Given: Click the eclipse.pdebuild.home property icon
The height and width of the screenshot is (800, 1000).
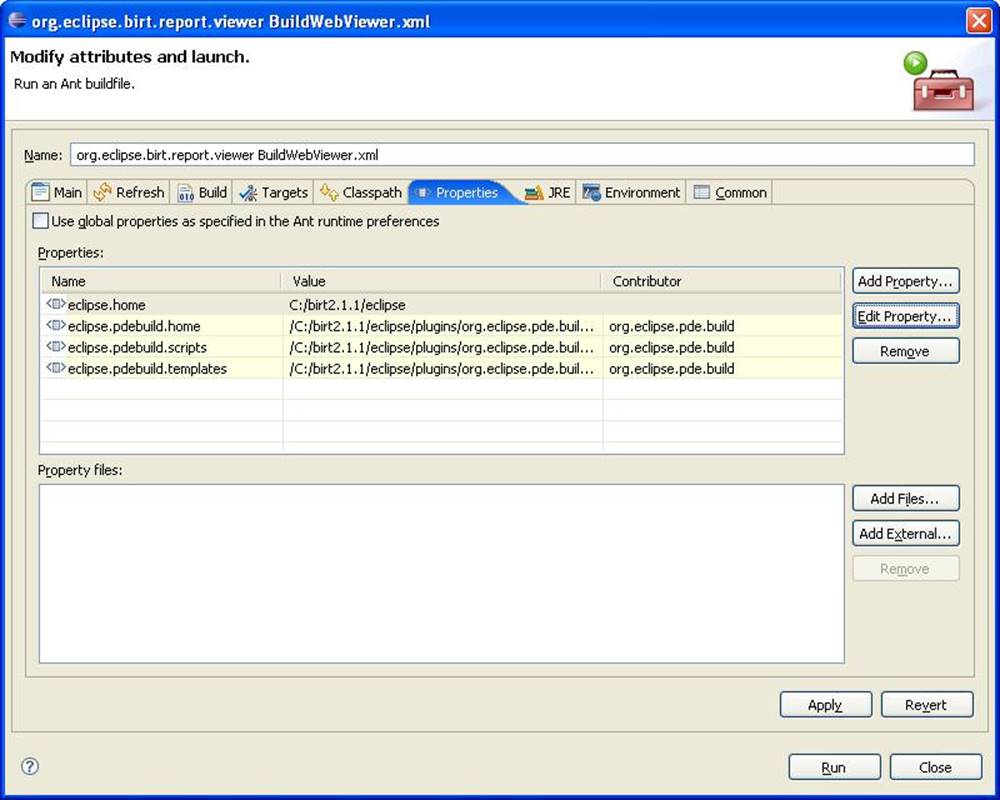Looking at the screenshot, I should 56,325.
